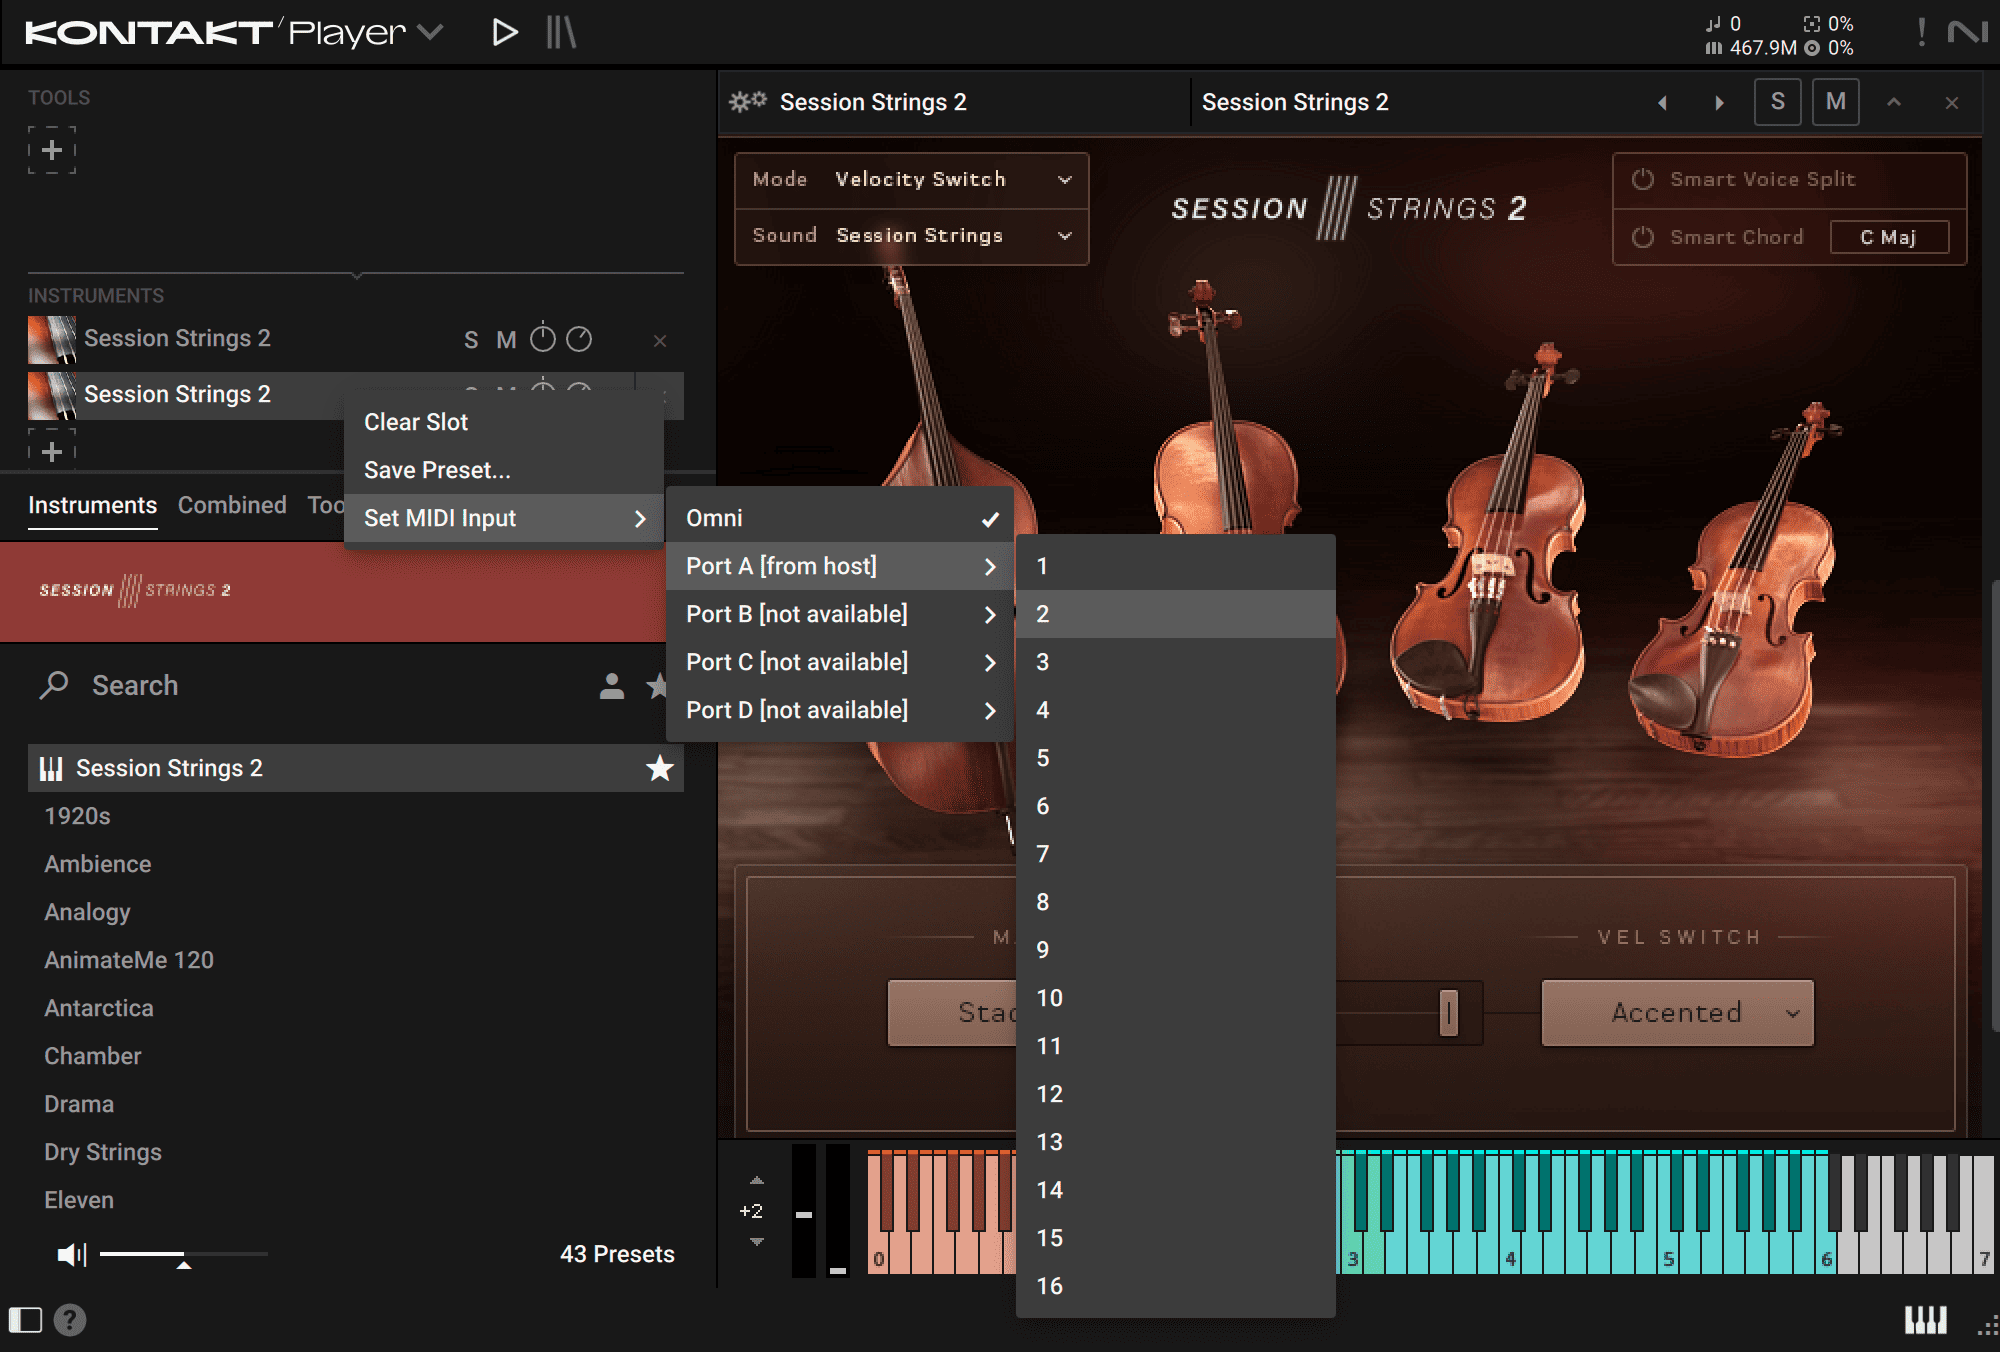
Task: Toggle the keyboard view icon
Action: [1925, 1320]
